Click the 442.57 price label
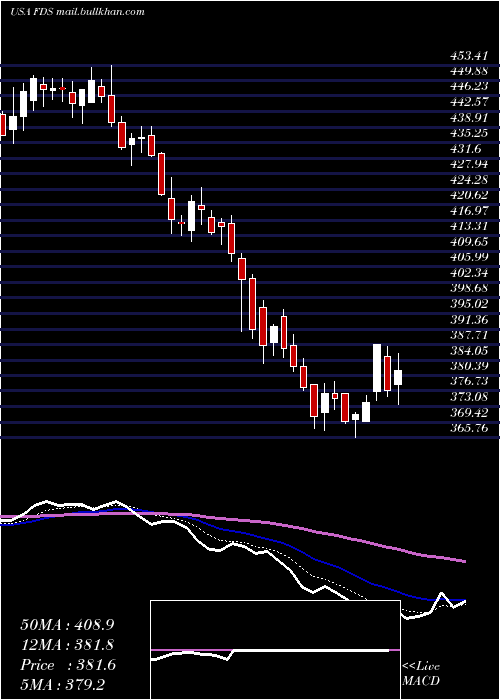Image resolution: width=500 pixels, height=700 pixels. click(469, 101)
